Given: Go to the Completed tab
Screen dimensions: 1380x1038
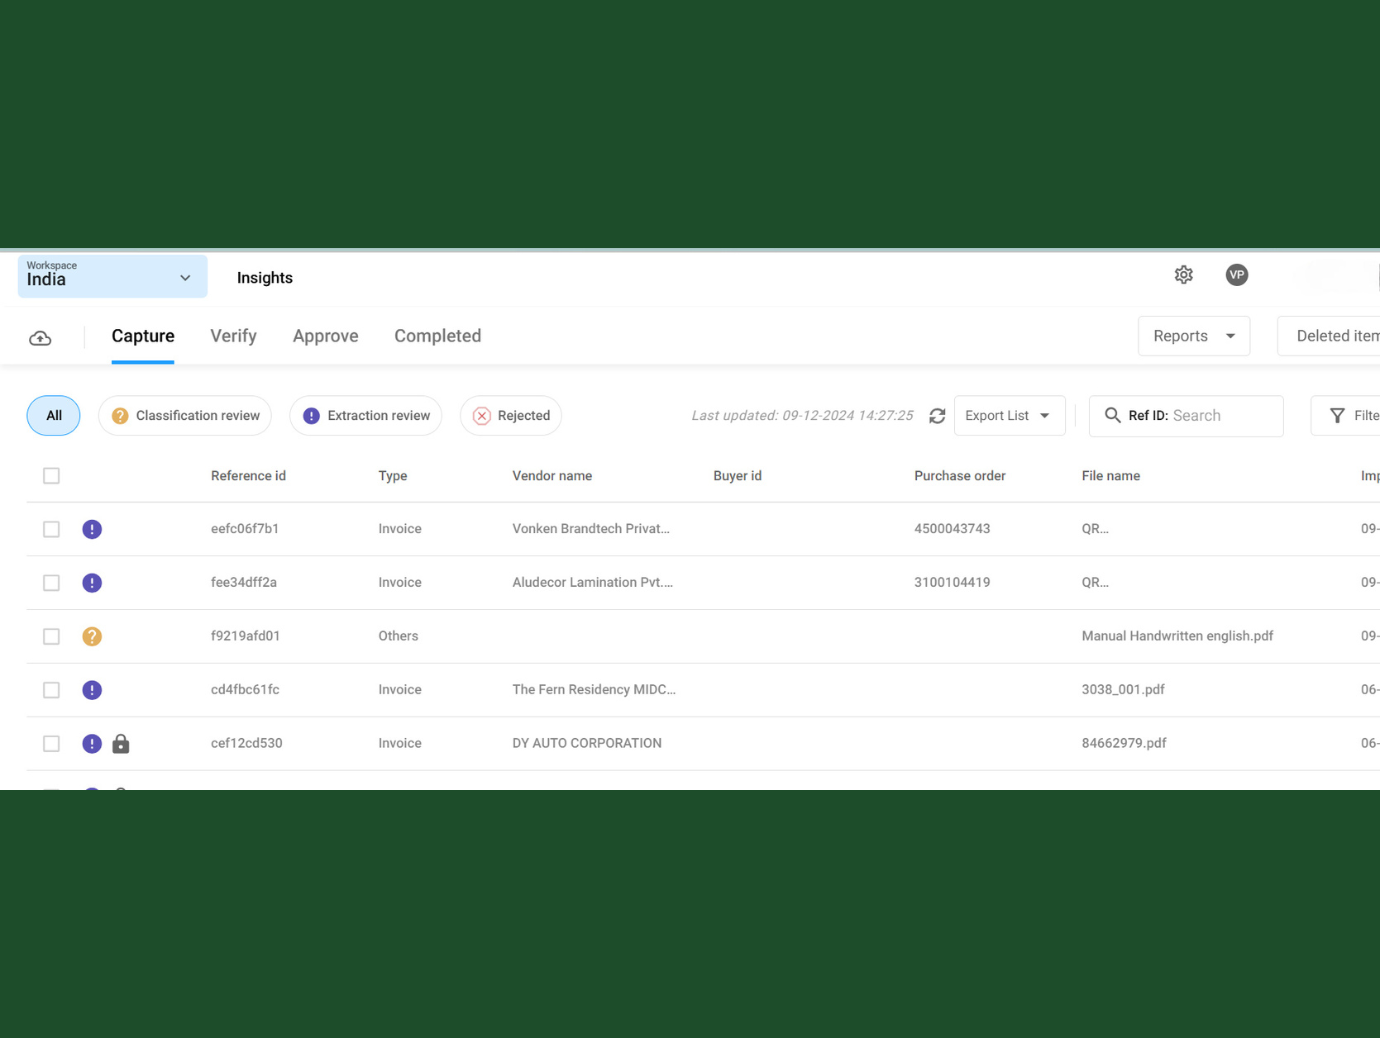Looking at the screenshot, I should (437, 336).
